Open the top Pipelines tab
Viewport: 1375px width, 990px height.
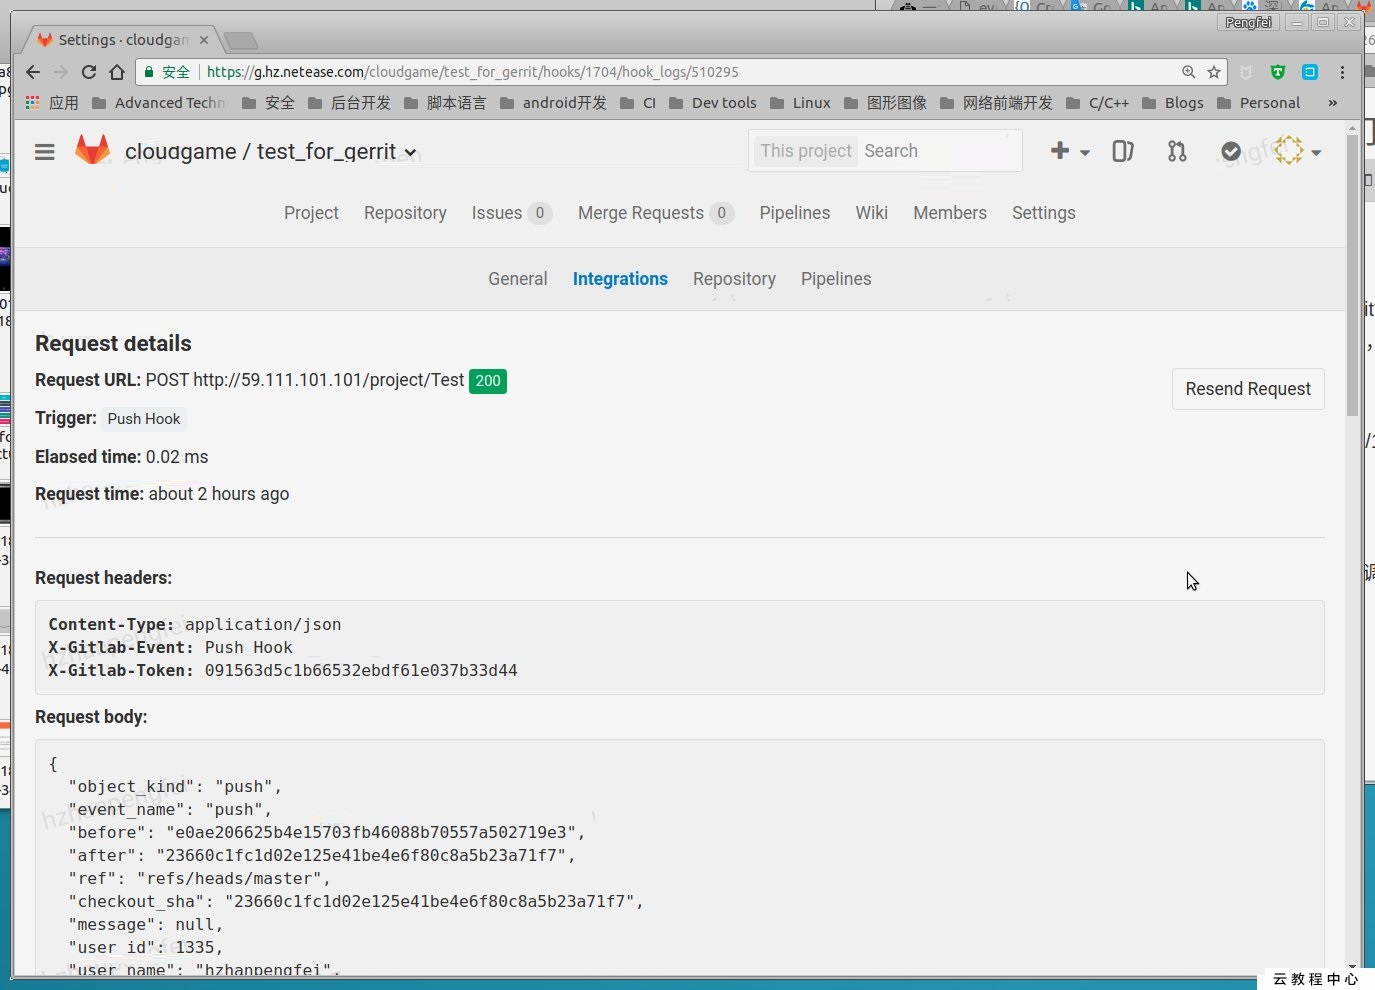pos(795,213)
